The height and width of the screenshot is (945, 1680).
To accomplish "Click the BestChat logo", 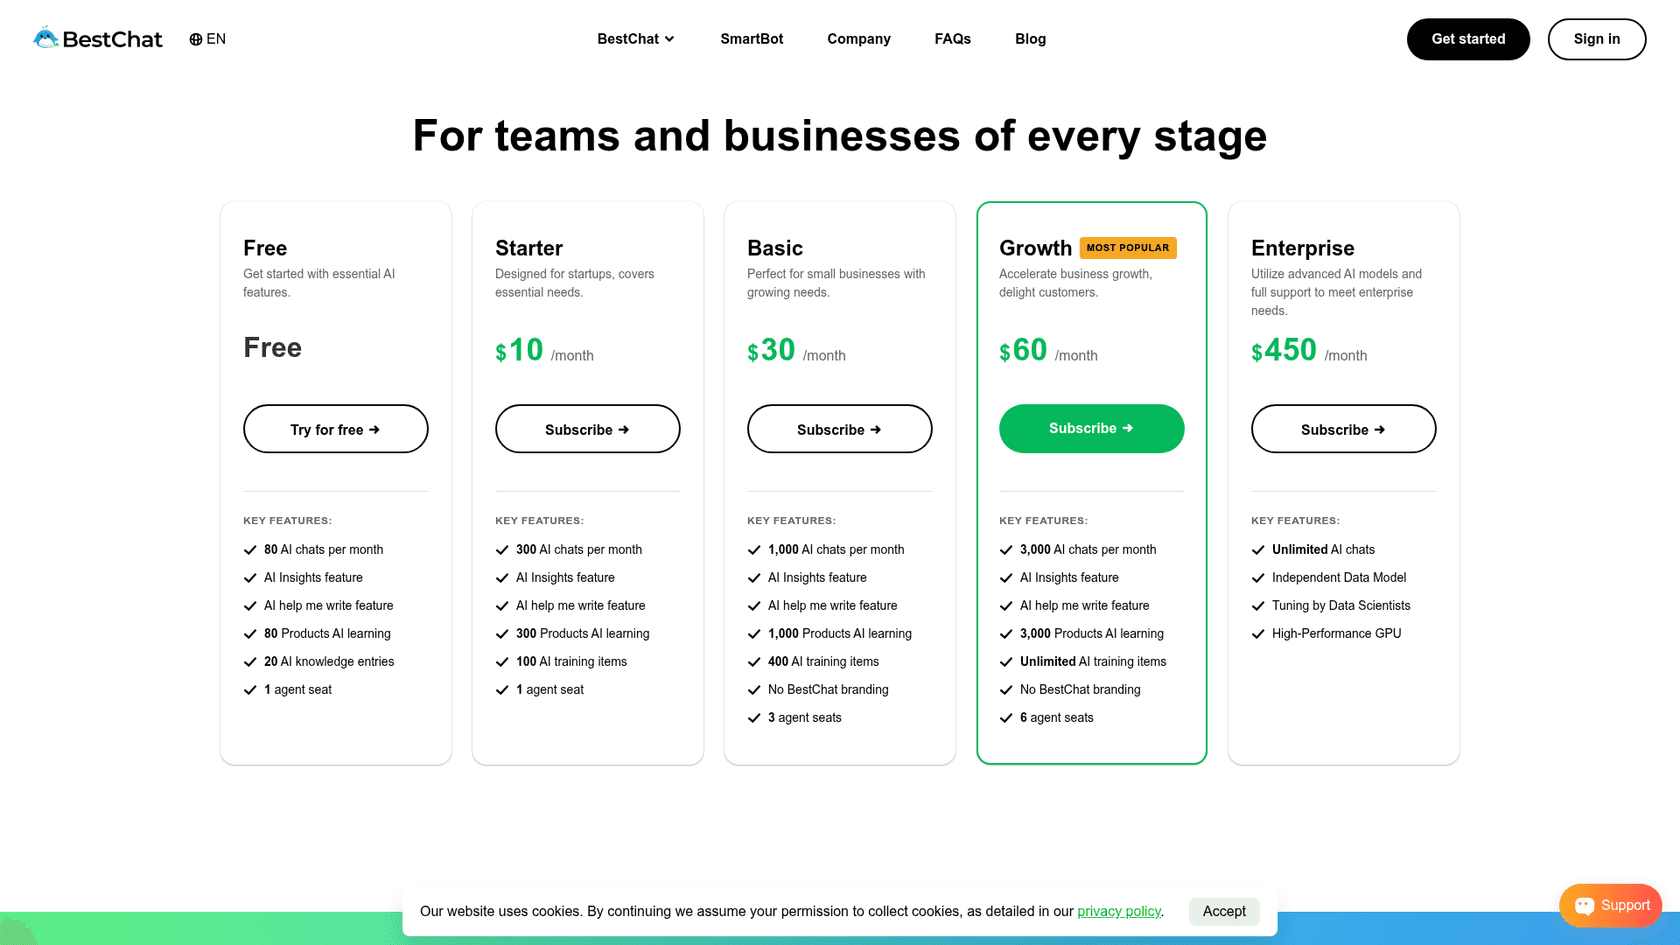I will point(97,39).
